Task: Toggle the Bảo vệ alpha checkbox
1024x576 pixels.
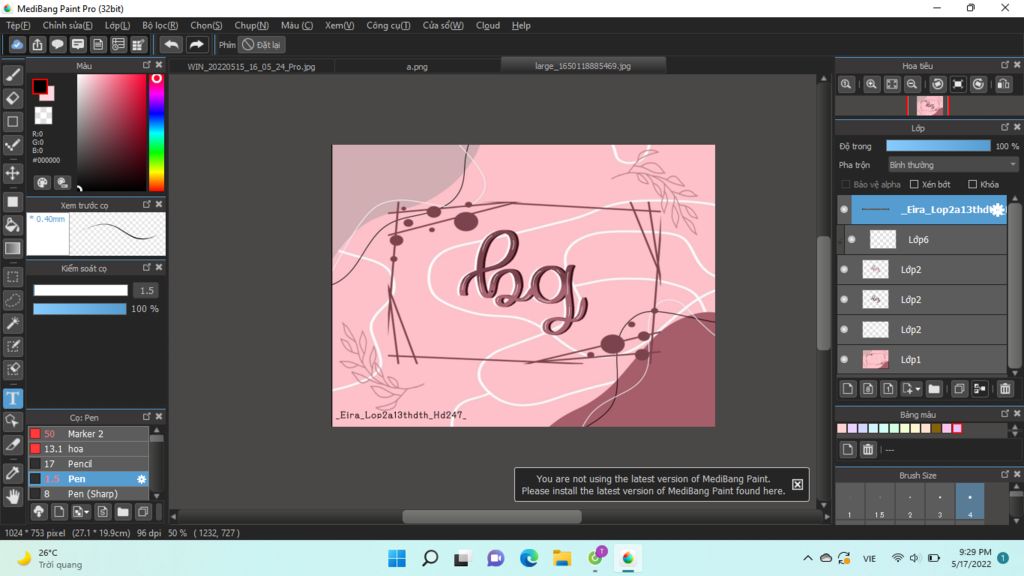Action: [846, 185]
